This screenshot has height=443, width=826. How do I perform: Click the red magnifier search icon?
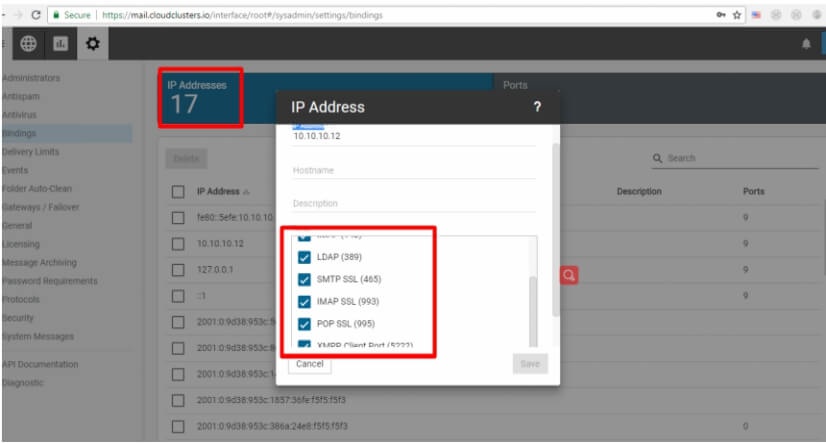(x=569, y=275)
